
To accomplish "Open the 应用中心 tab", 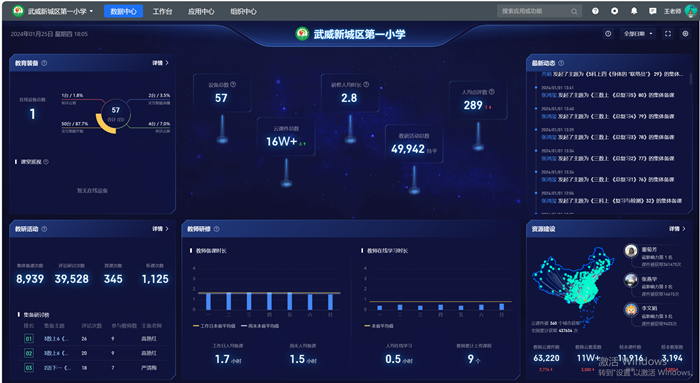I will click(x=201, y=12).
